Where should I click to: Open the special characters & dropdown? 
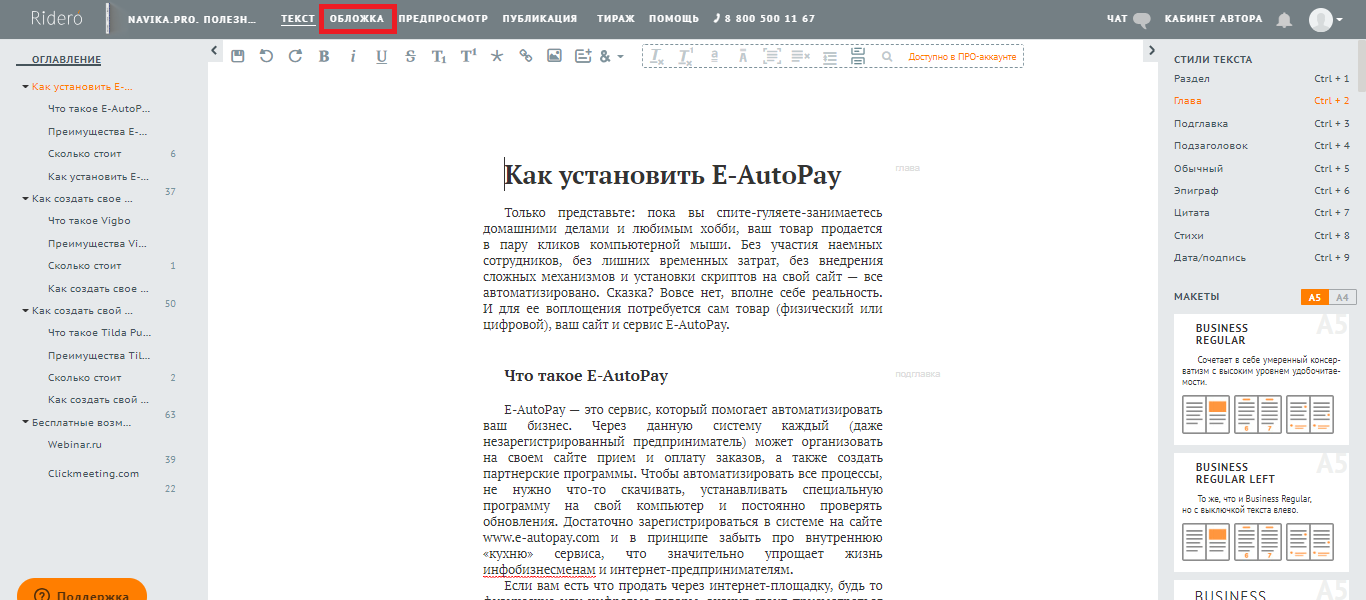pyautogui.click(x=611, y=57)
